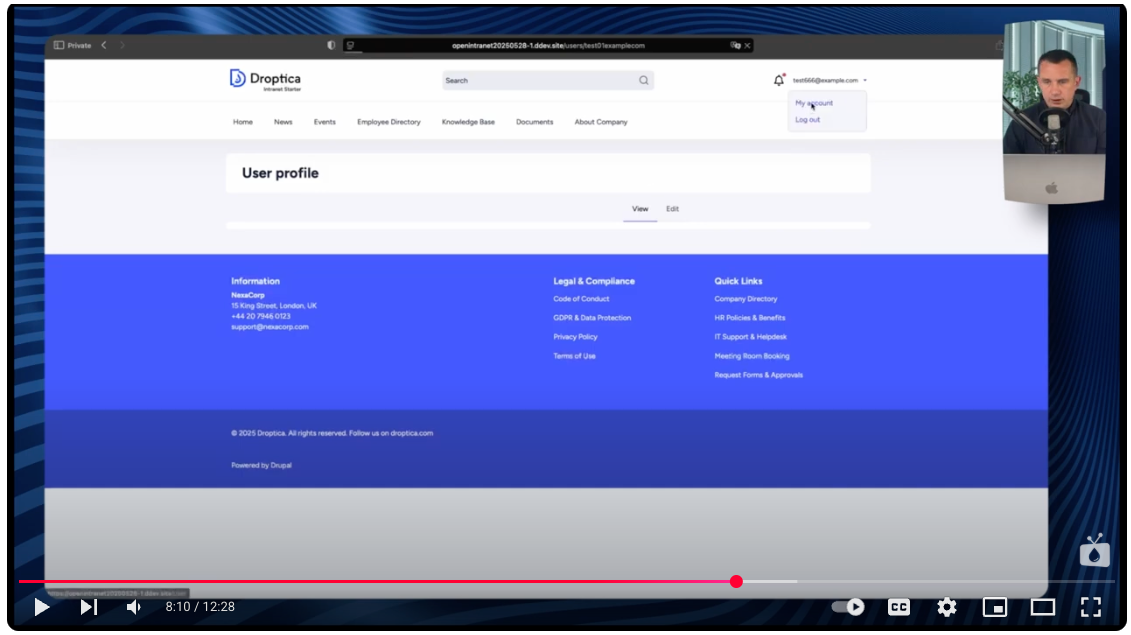
Task: Click the channel watermark icon
Action: 1094,552
